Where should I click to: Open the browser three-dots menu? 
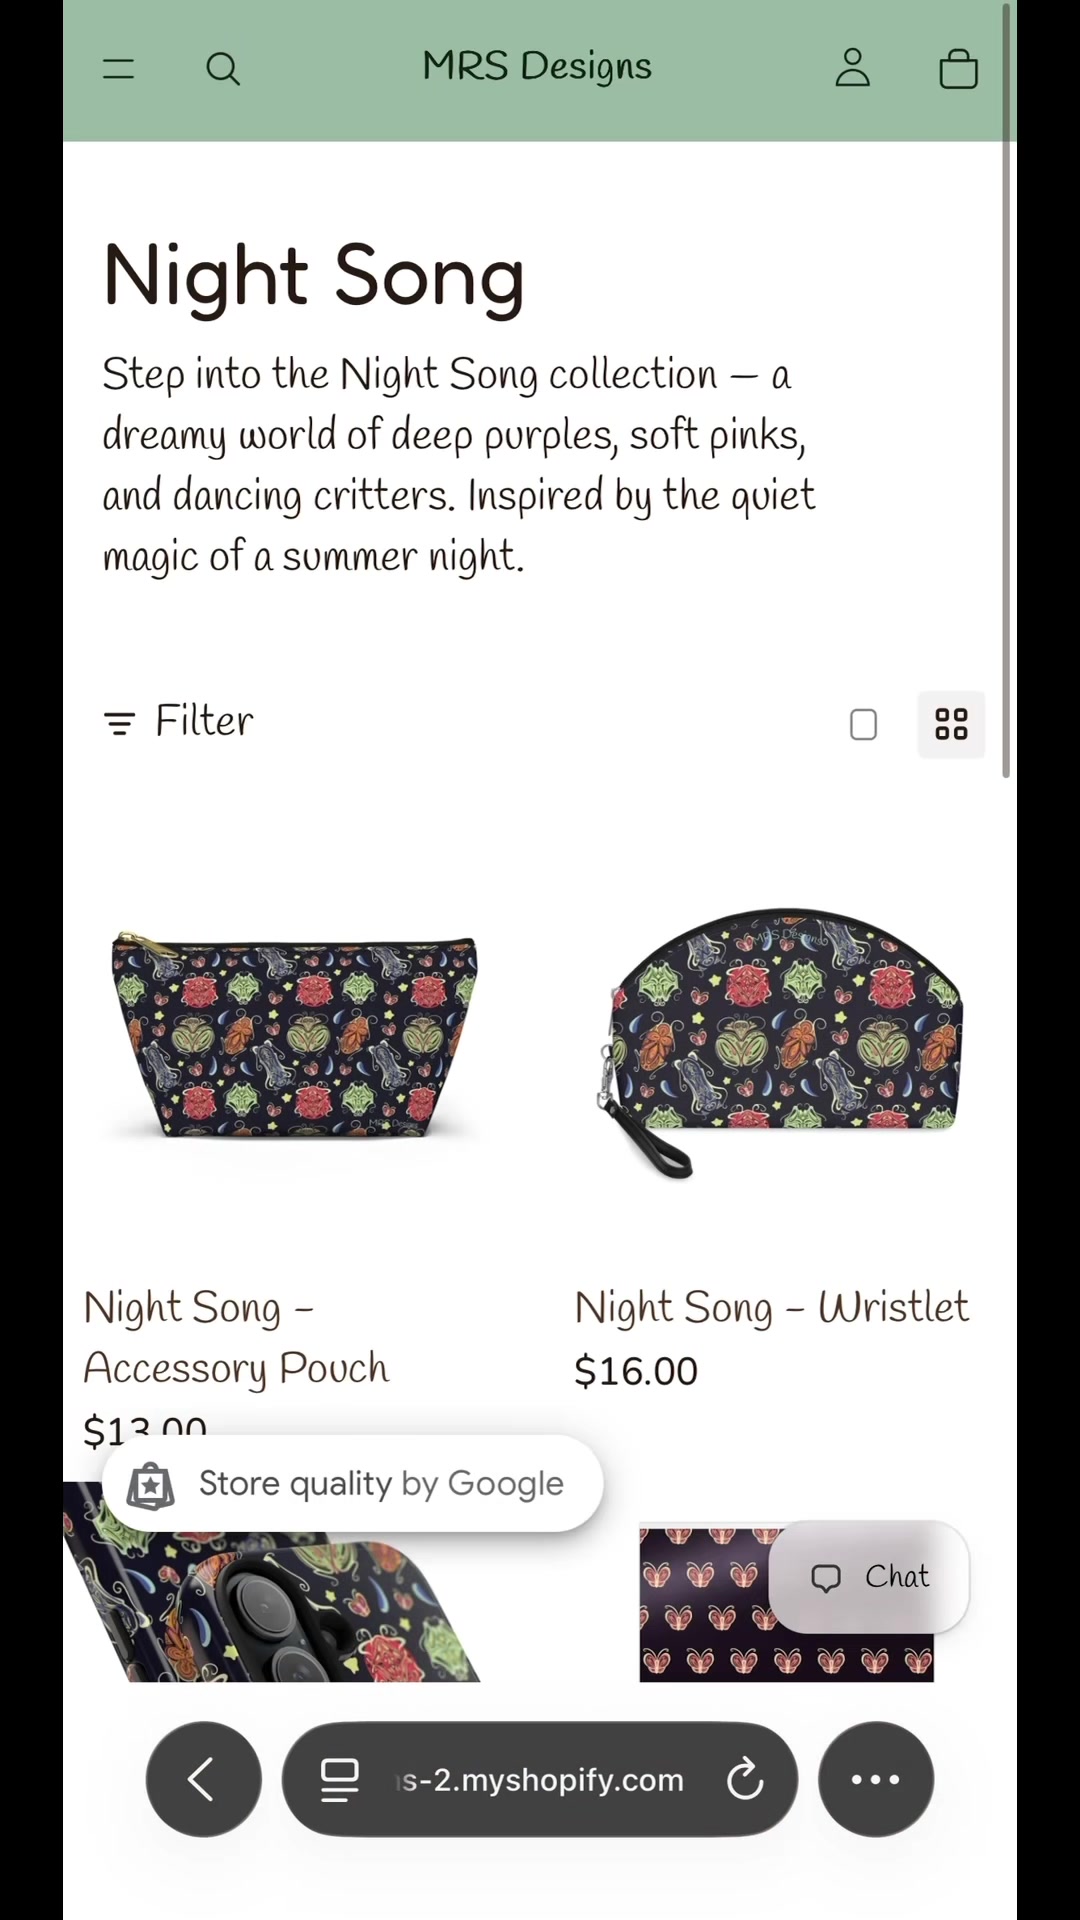876,1779
